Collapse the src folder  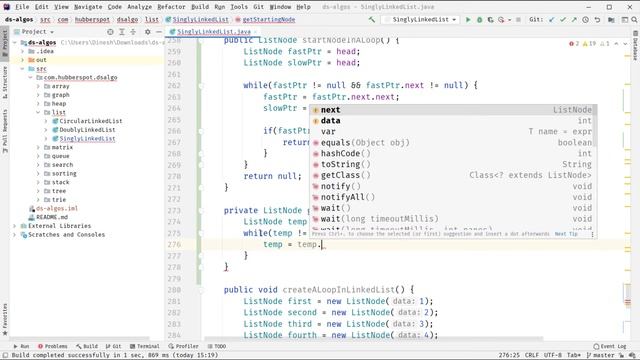coord(22,69)
